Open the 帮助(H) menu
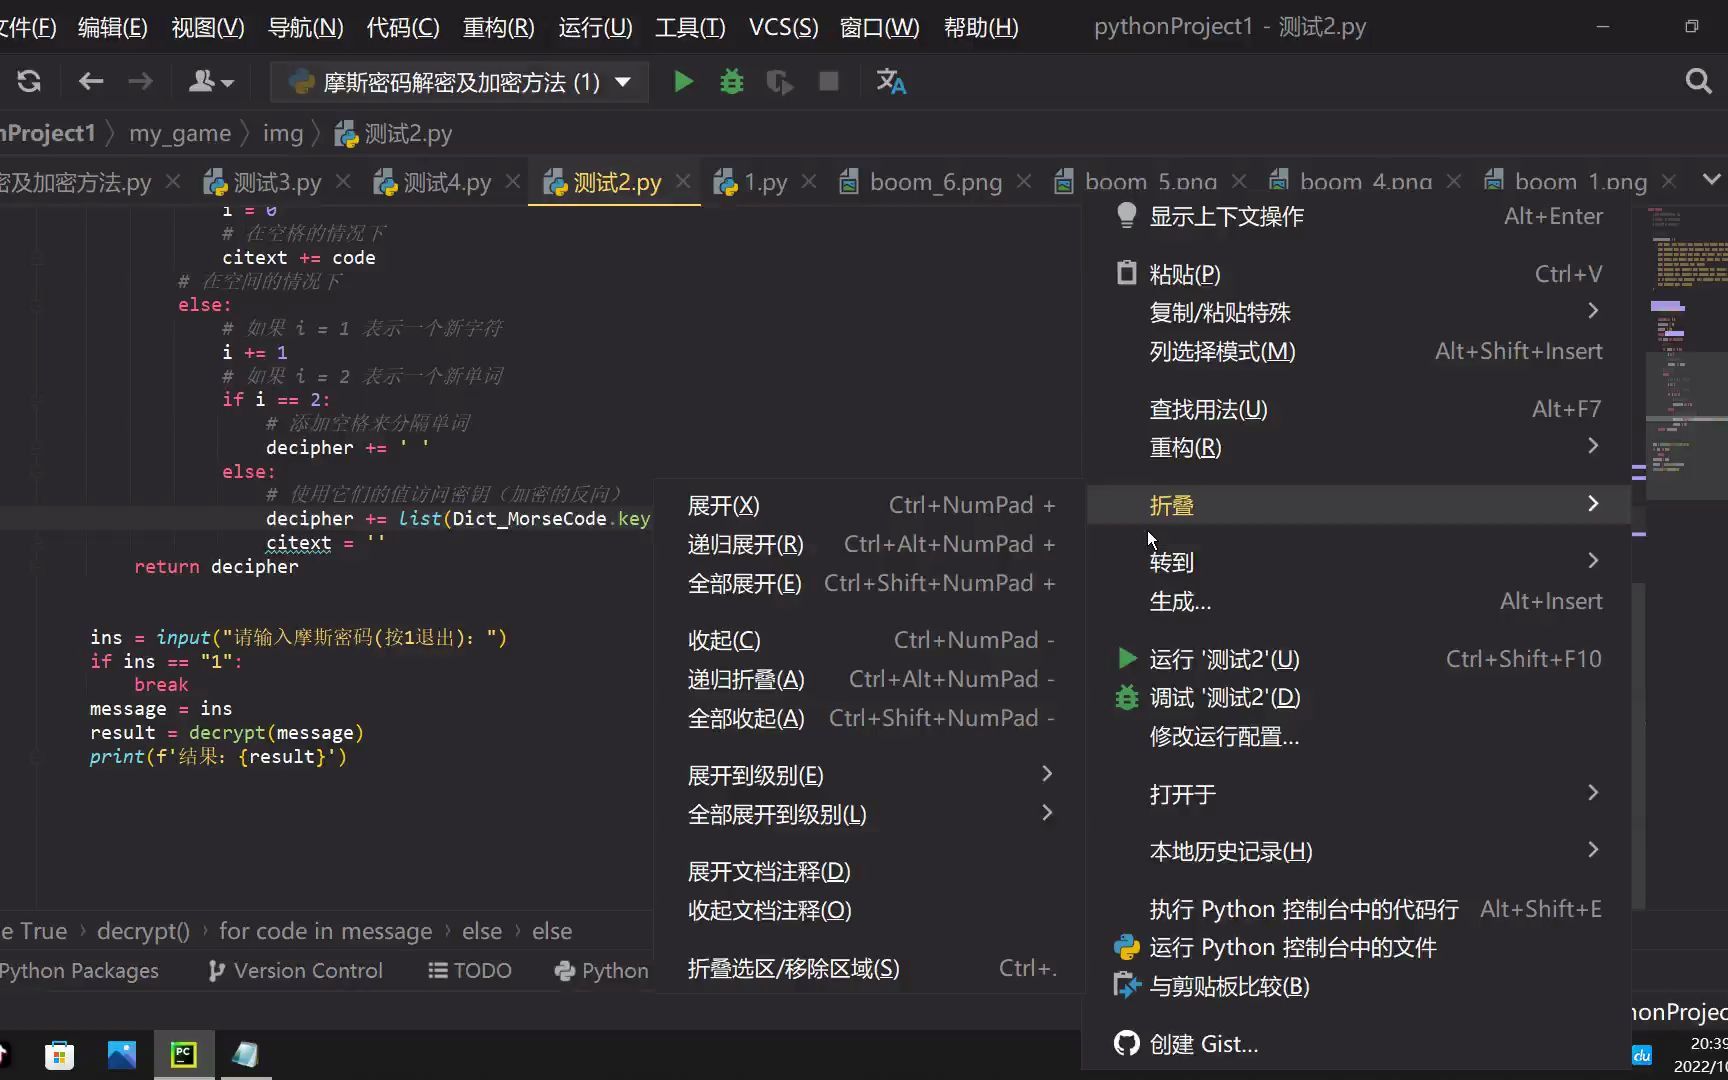 981,27
